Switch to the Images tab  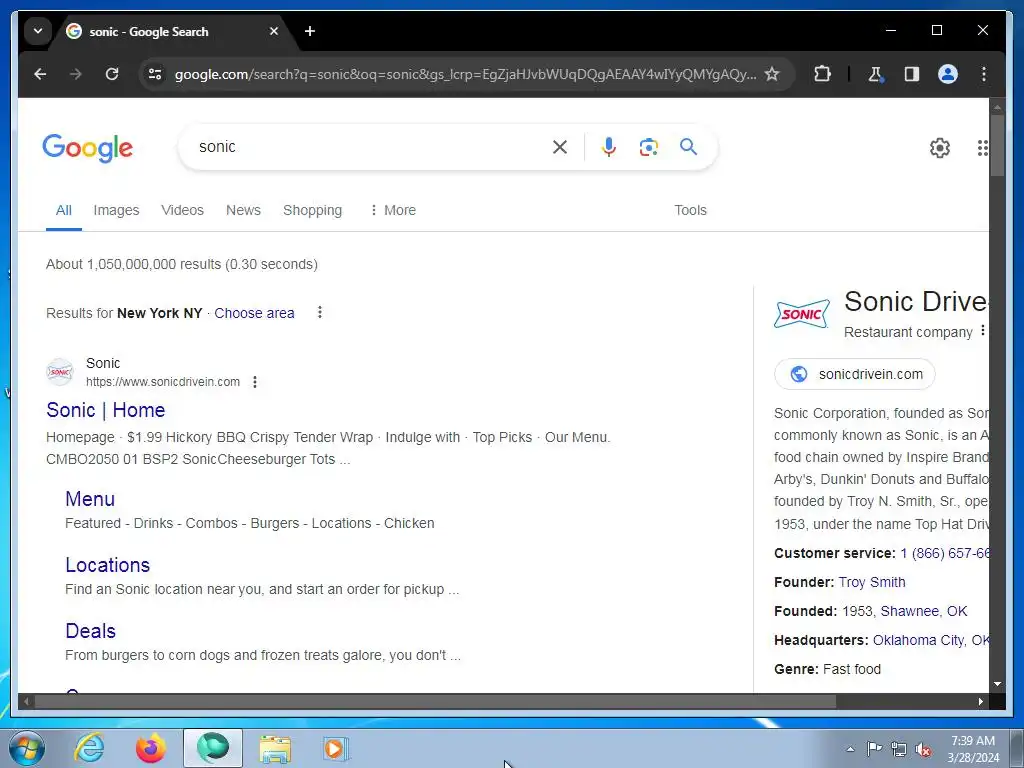(x=116, y=210)
